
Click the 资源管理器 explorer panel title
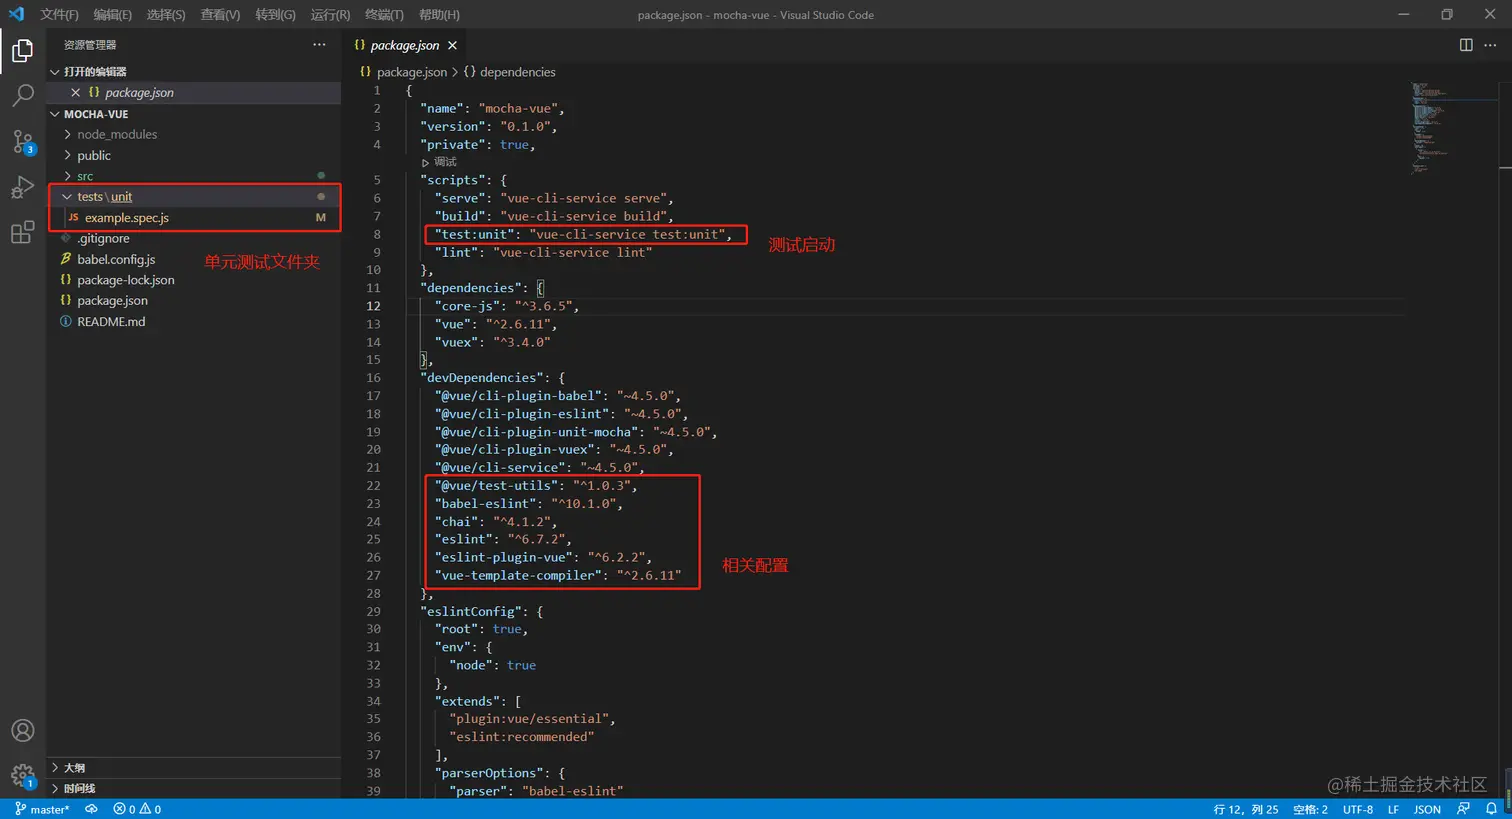point(90,45)
